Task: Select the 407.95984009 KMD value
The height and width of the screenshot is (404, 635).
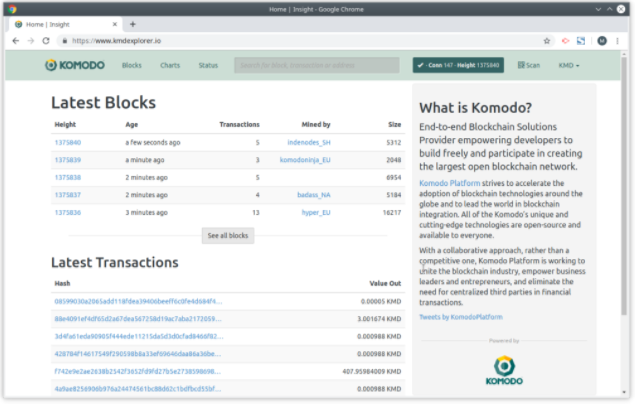Action: [372, 371]
